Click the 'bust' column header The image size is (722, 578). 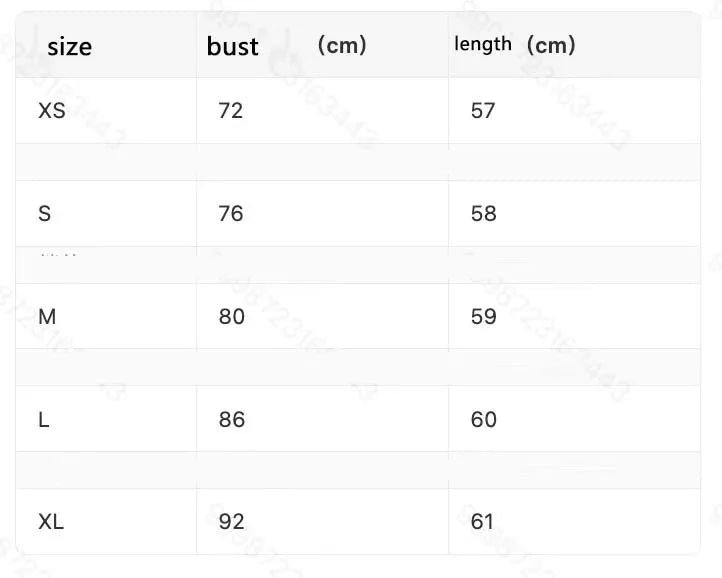click(x=233, y=46)
